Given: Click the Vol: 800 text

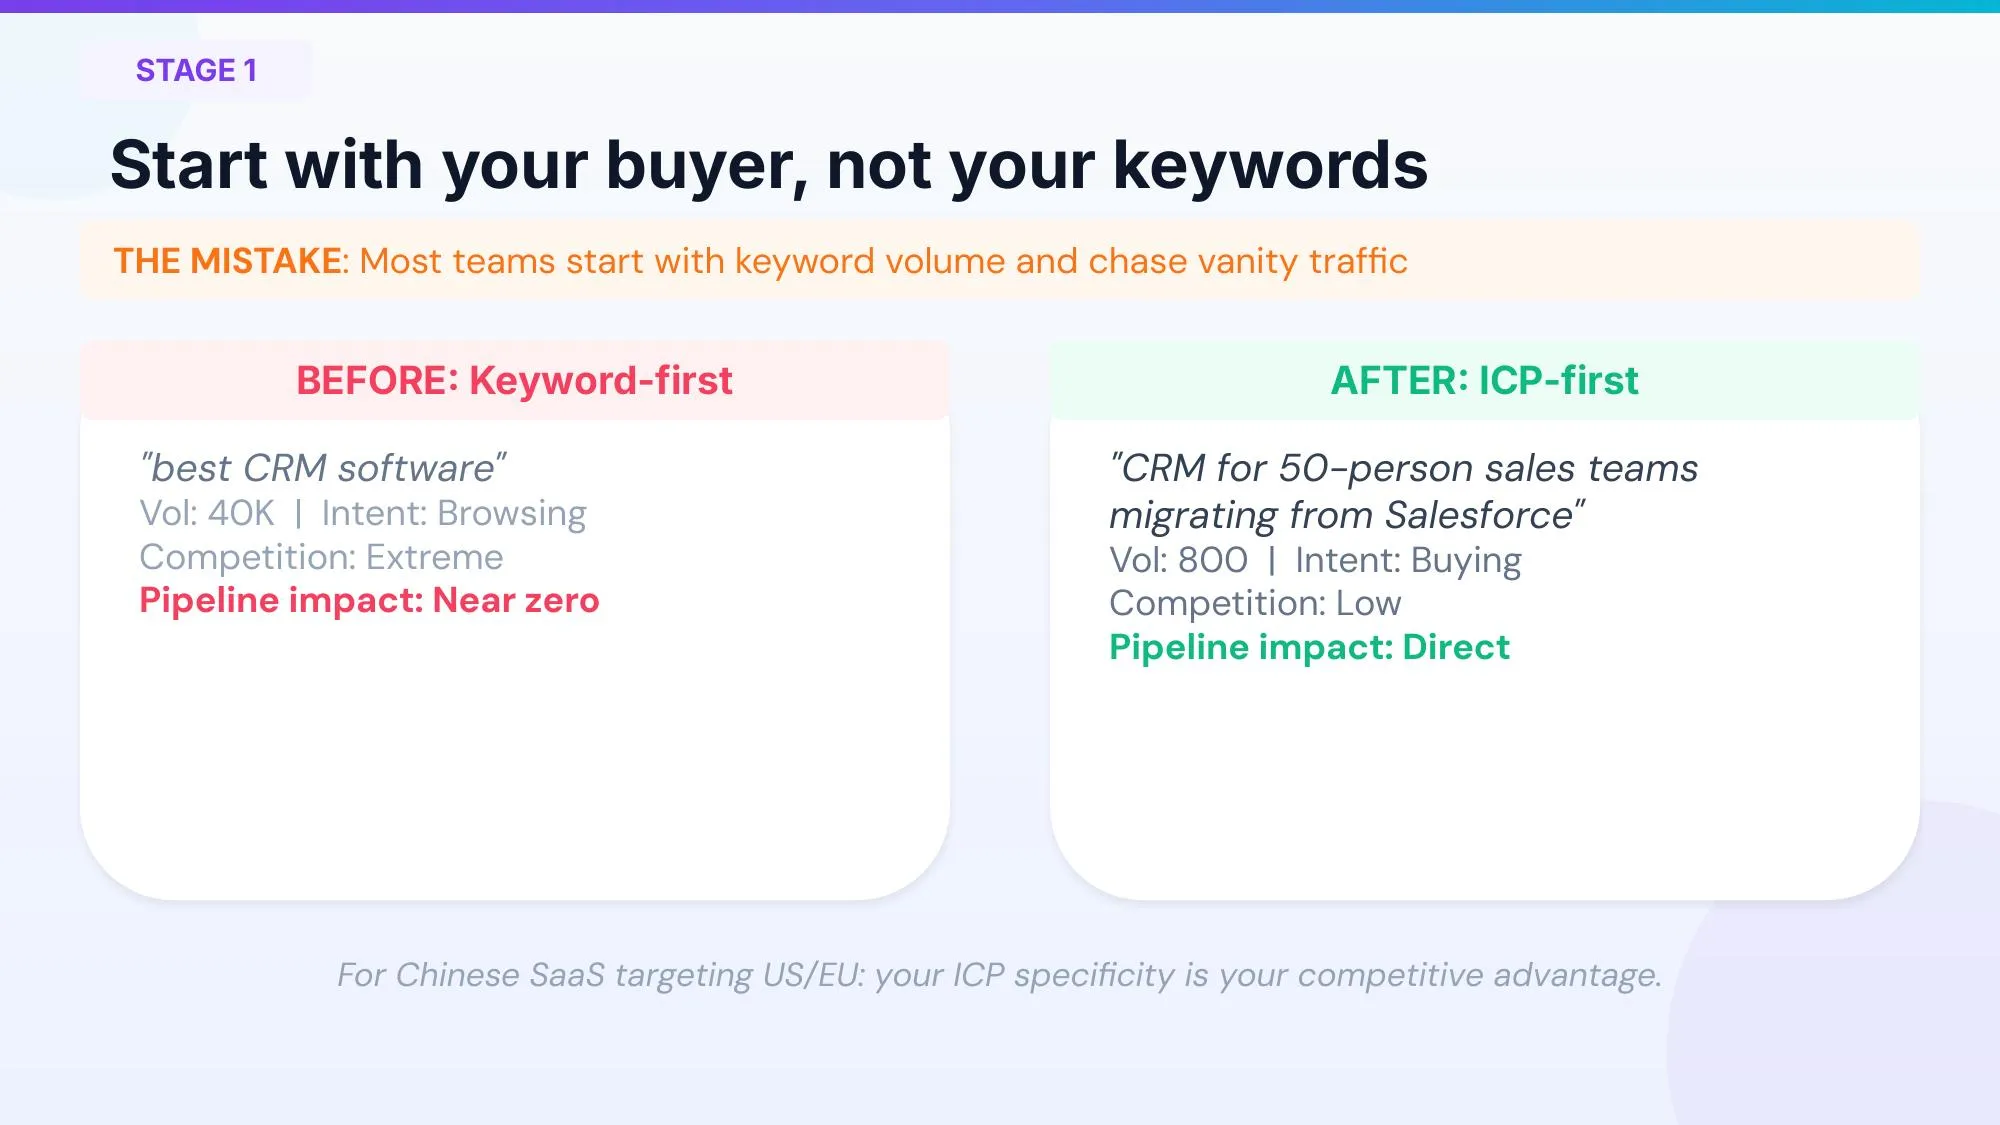Looking at the screenshot, I should pyautogui.click(x=1178, y=560).
